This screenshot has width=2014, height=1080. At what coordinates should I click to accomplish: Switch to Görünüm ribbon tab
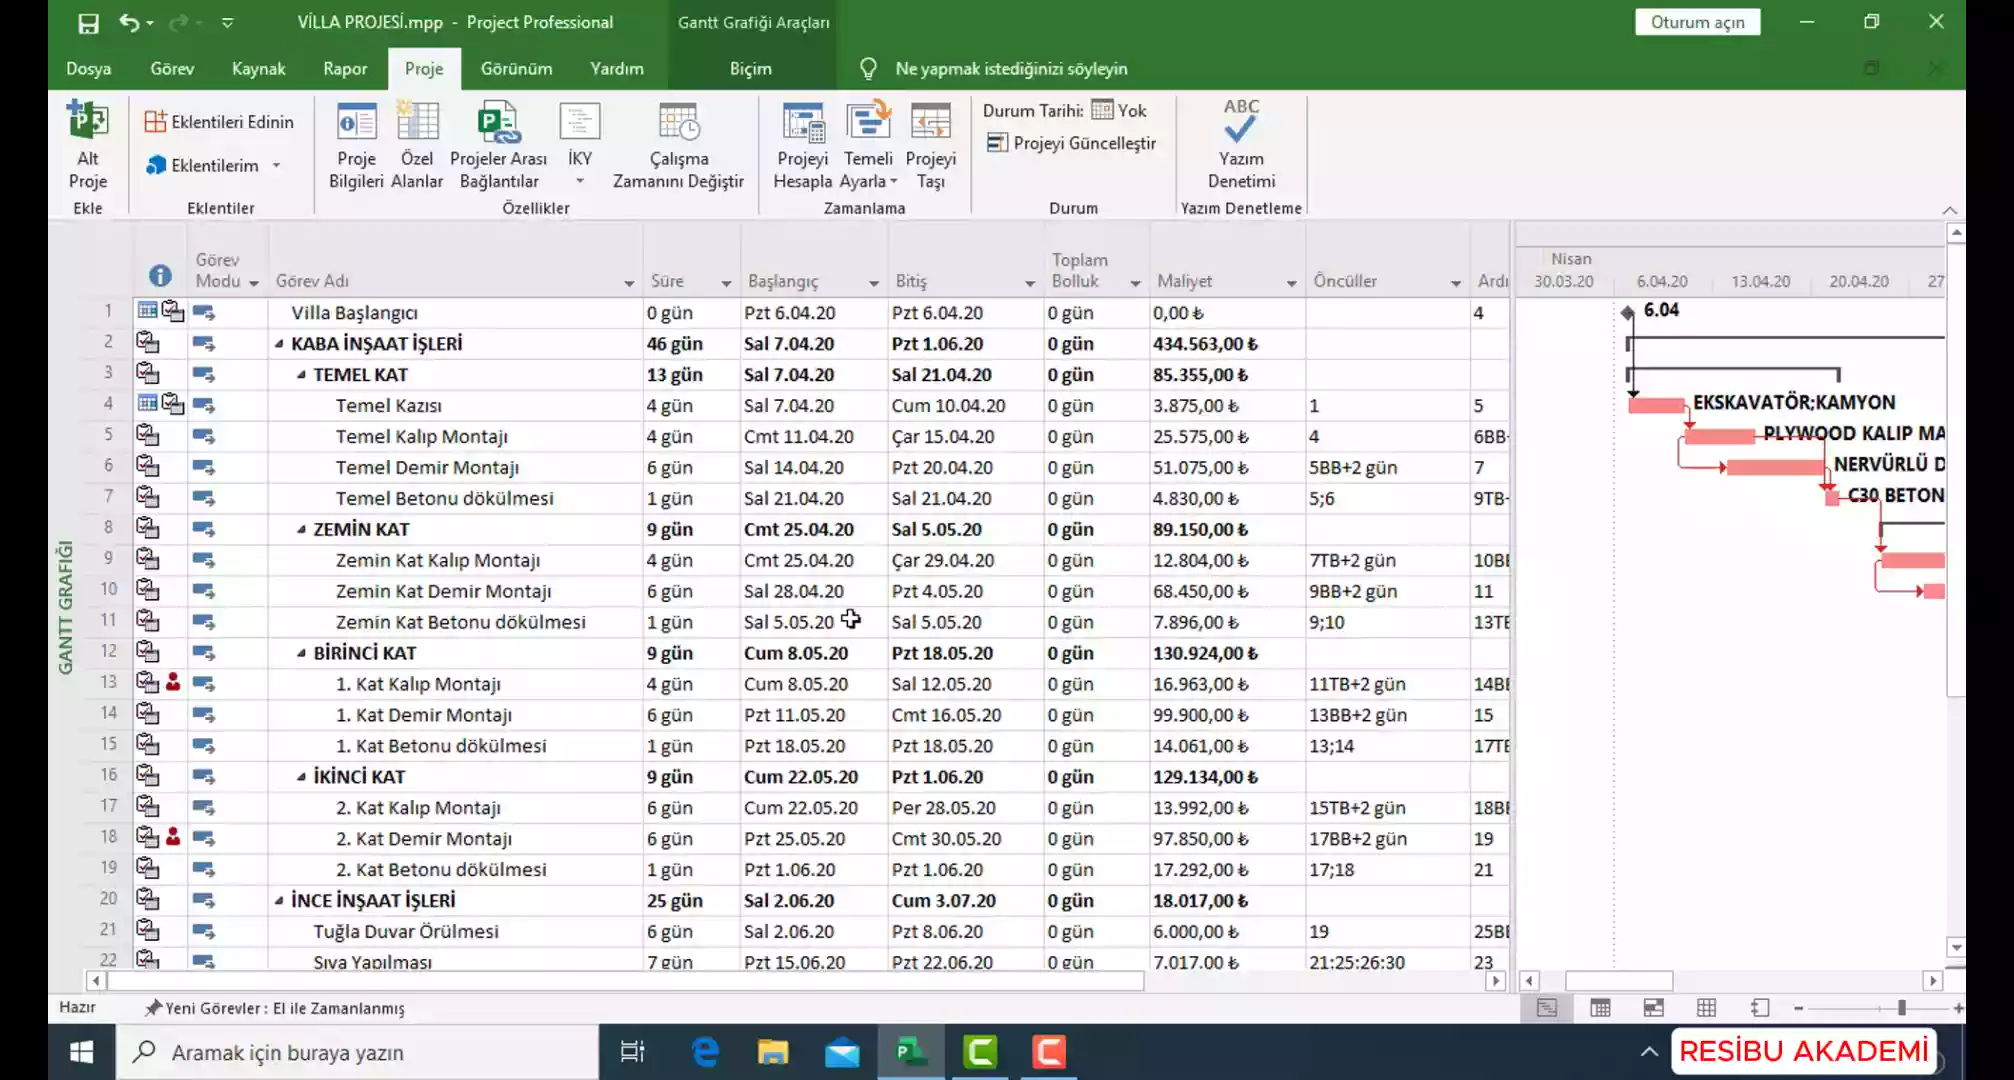tap(516, 68)
